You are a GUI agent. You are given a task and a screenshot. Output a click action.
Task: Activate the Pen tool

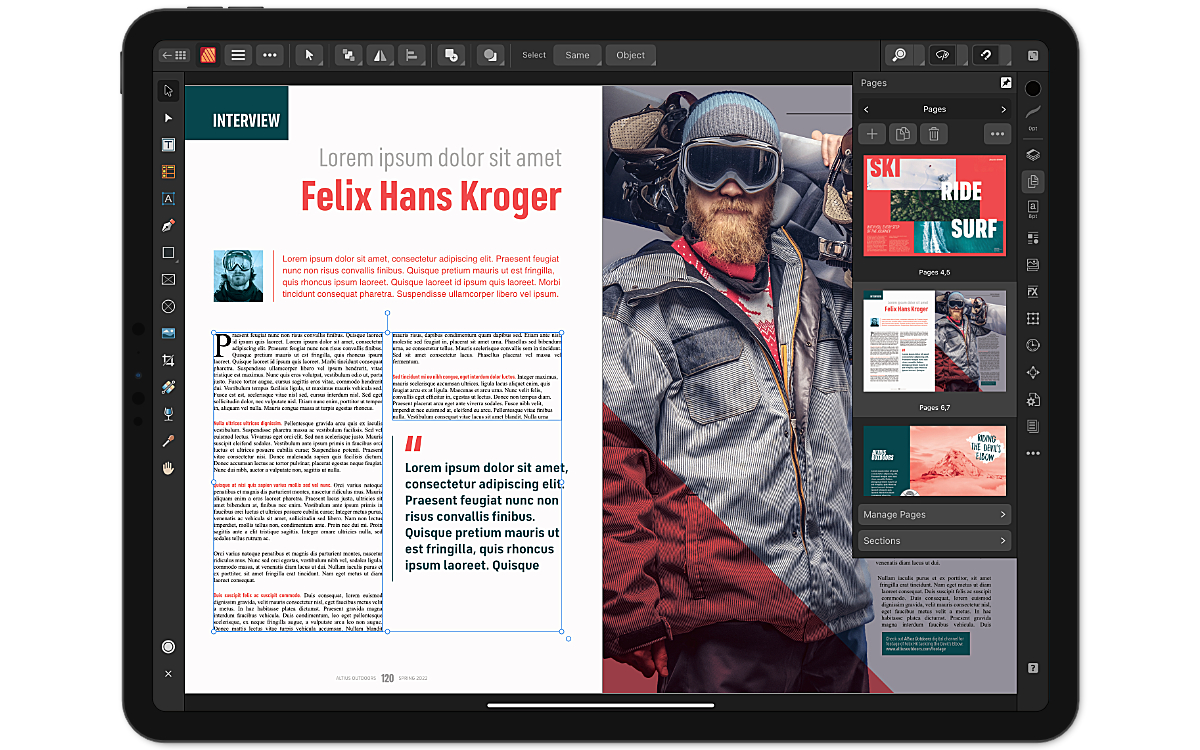(168, 225)
